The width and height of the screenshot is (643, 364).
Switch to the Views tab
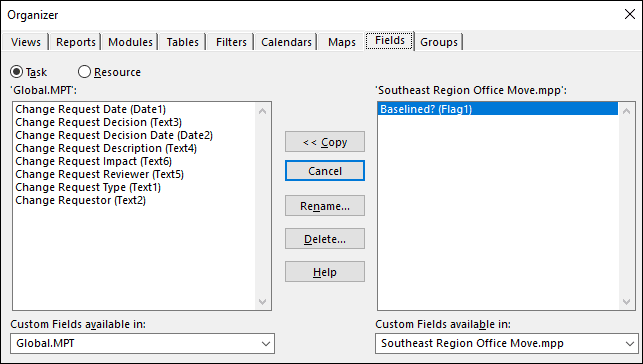coord(26,42)
